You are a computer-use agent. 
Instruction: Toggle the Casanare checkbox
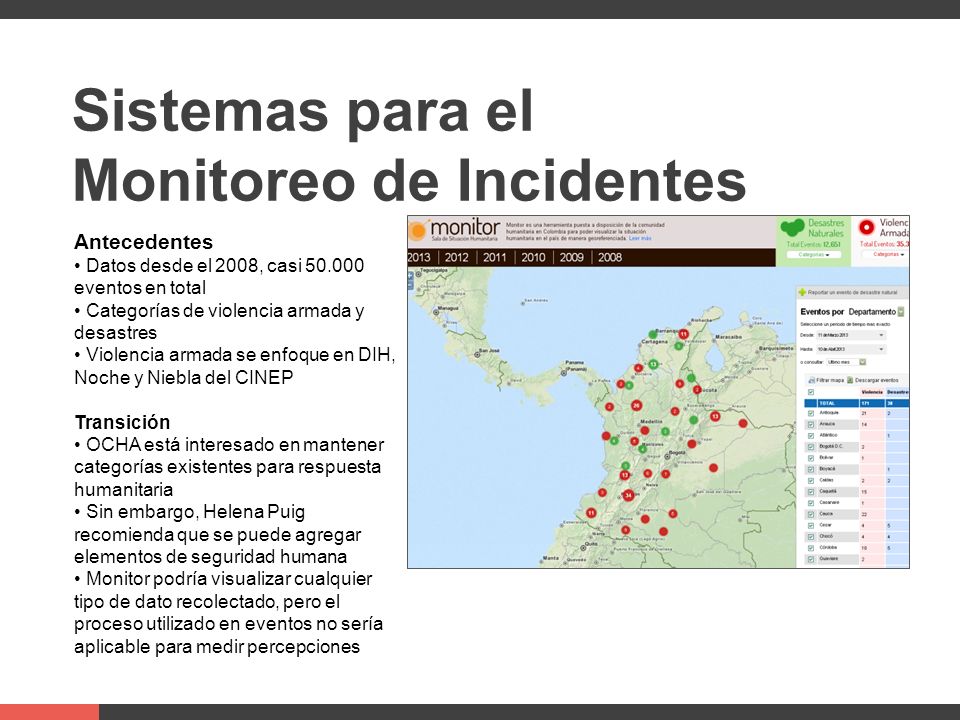tap(811, 503)
